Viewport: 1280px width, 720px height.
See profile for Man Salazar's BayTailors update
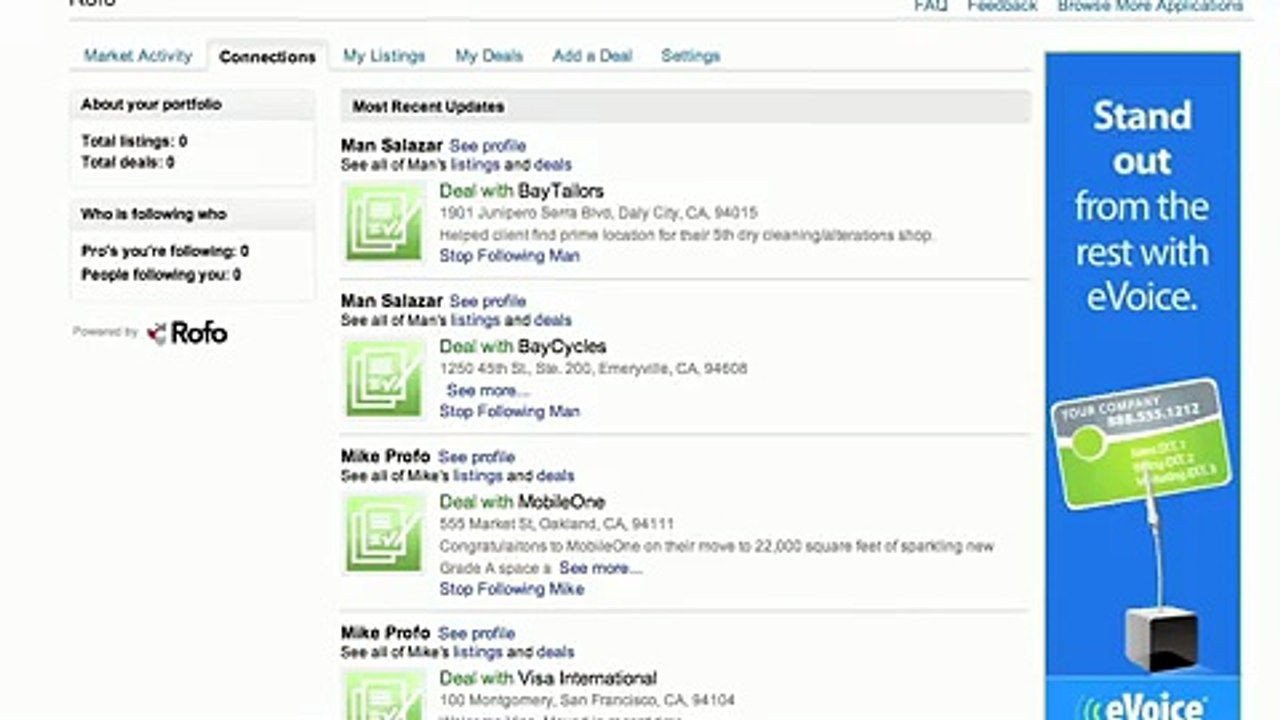tap(487, 146)
